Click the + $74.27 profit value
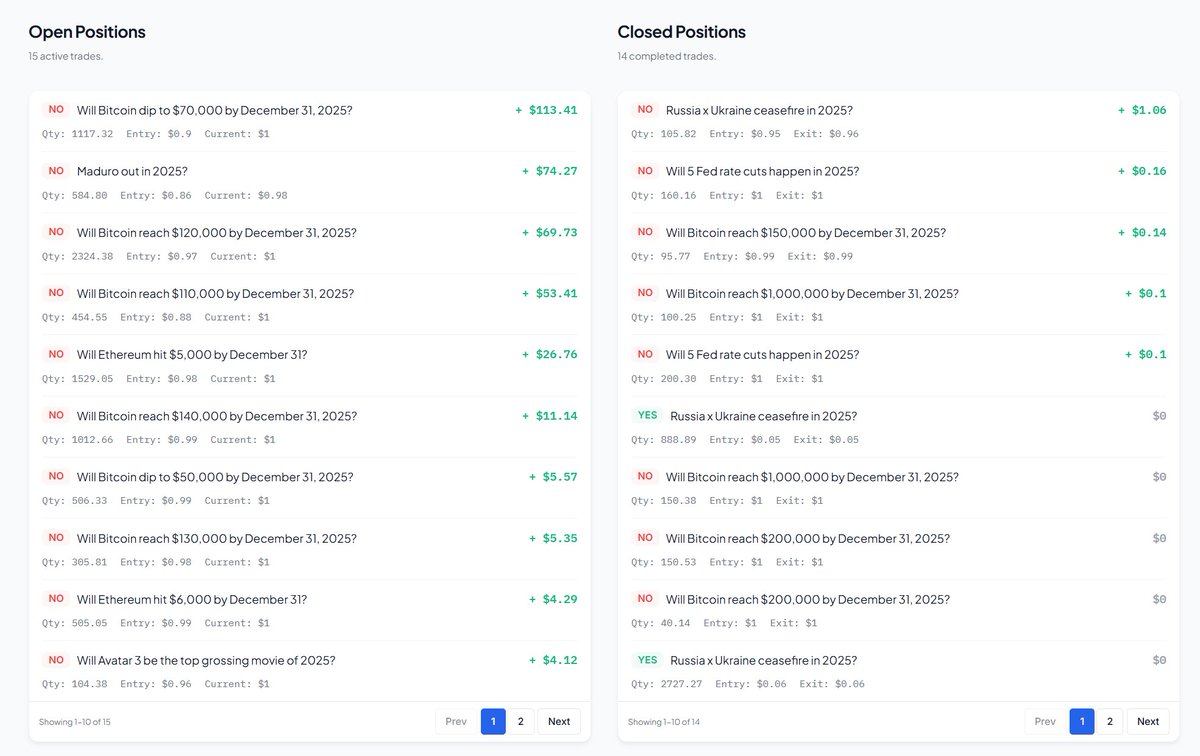This screenshot has width=1200, height=756. [550, 171]
